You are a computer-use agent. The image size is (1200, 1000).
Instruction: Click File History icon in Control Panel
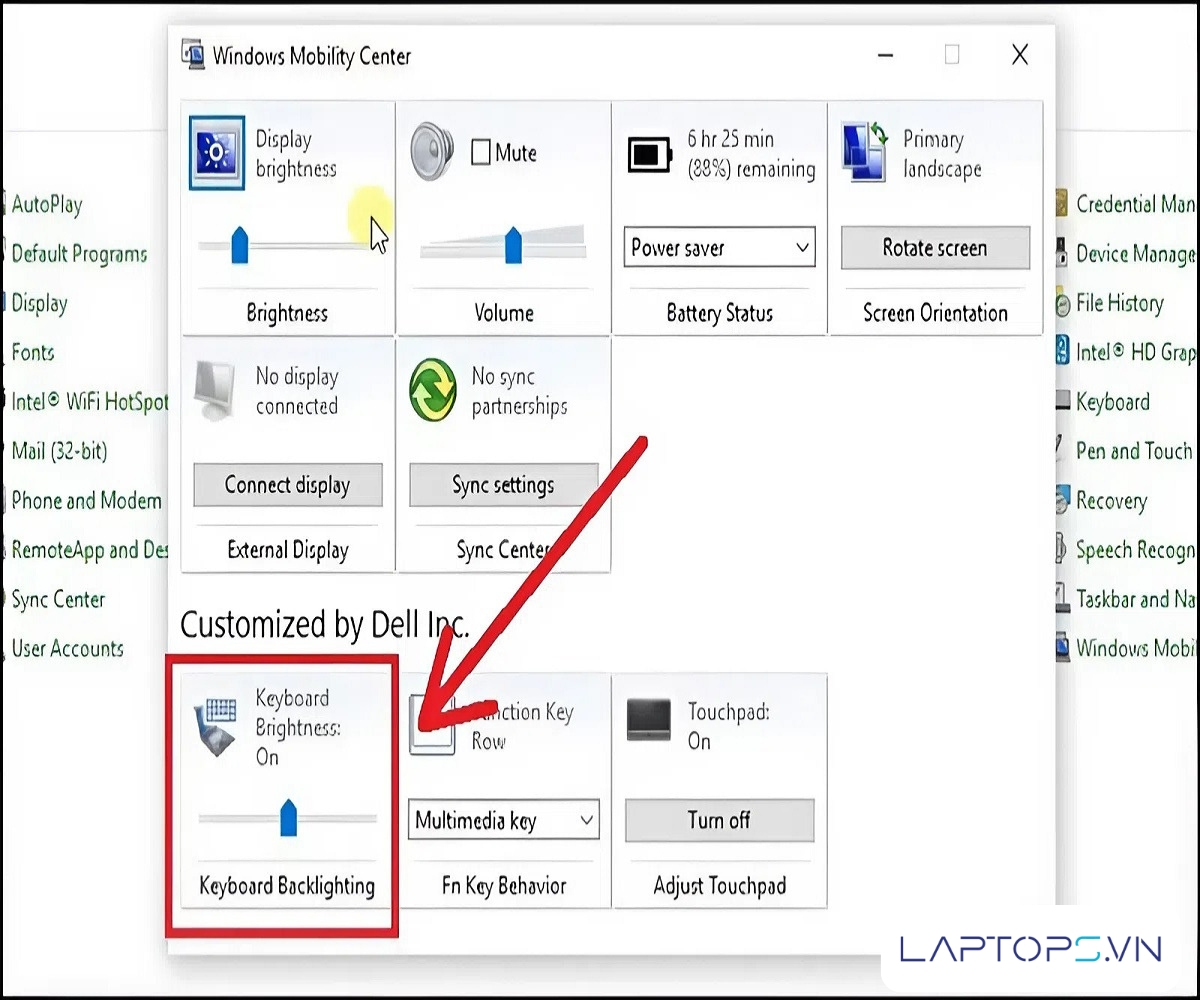tap(1062, 303)
